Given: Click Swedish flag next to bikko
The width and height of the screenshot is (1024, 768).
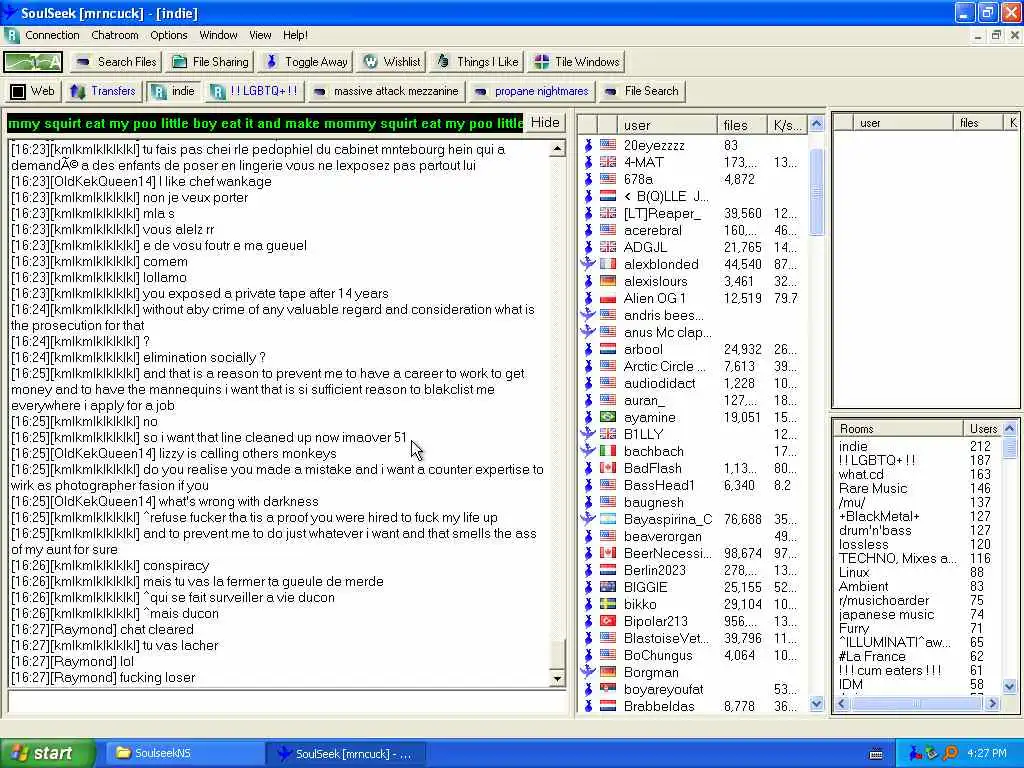Looking at the screenshot, I should click(x=608, y=604).
